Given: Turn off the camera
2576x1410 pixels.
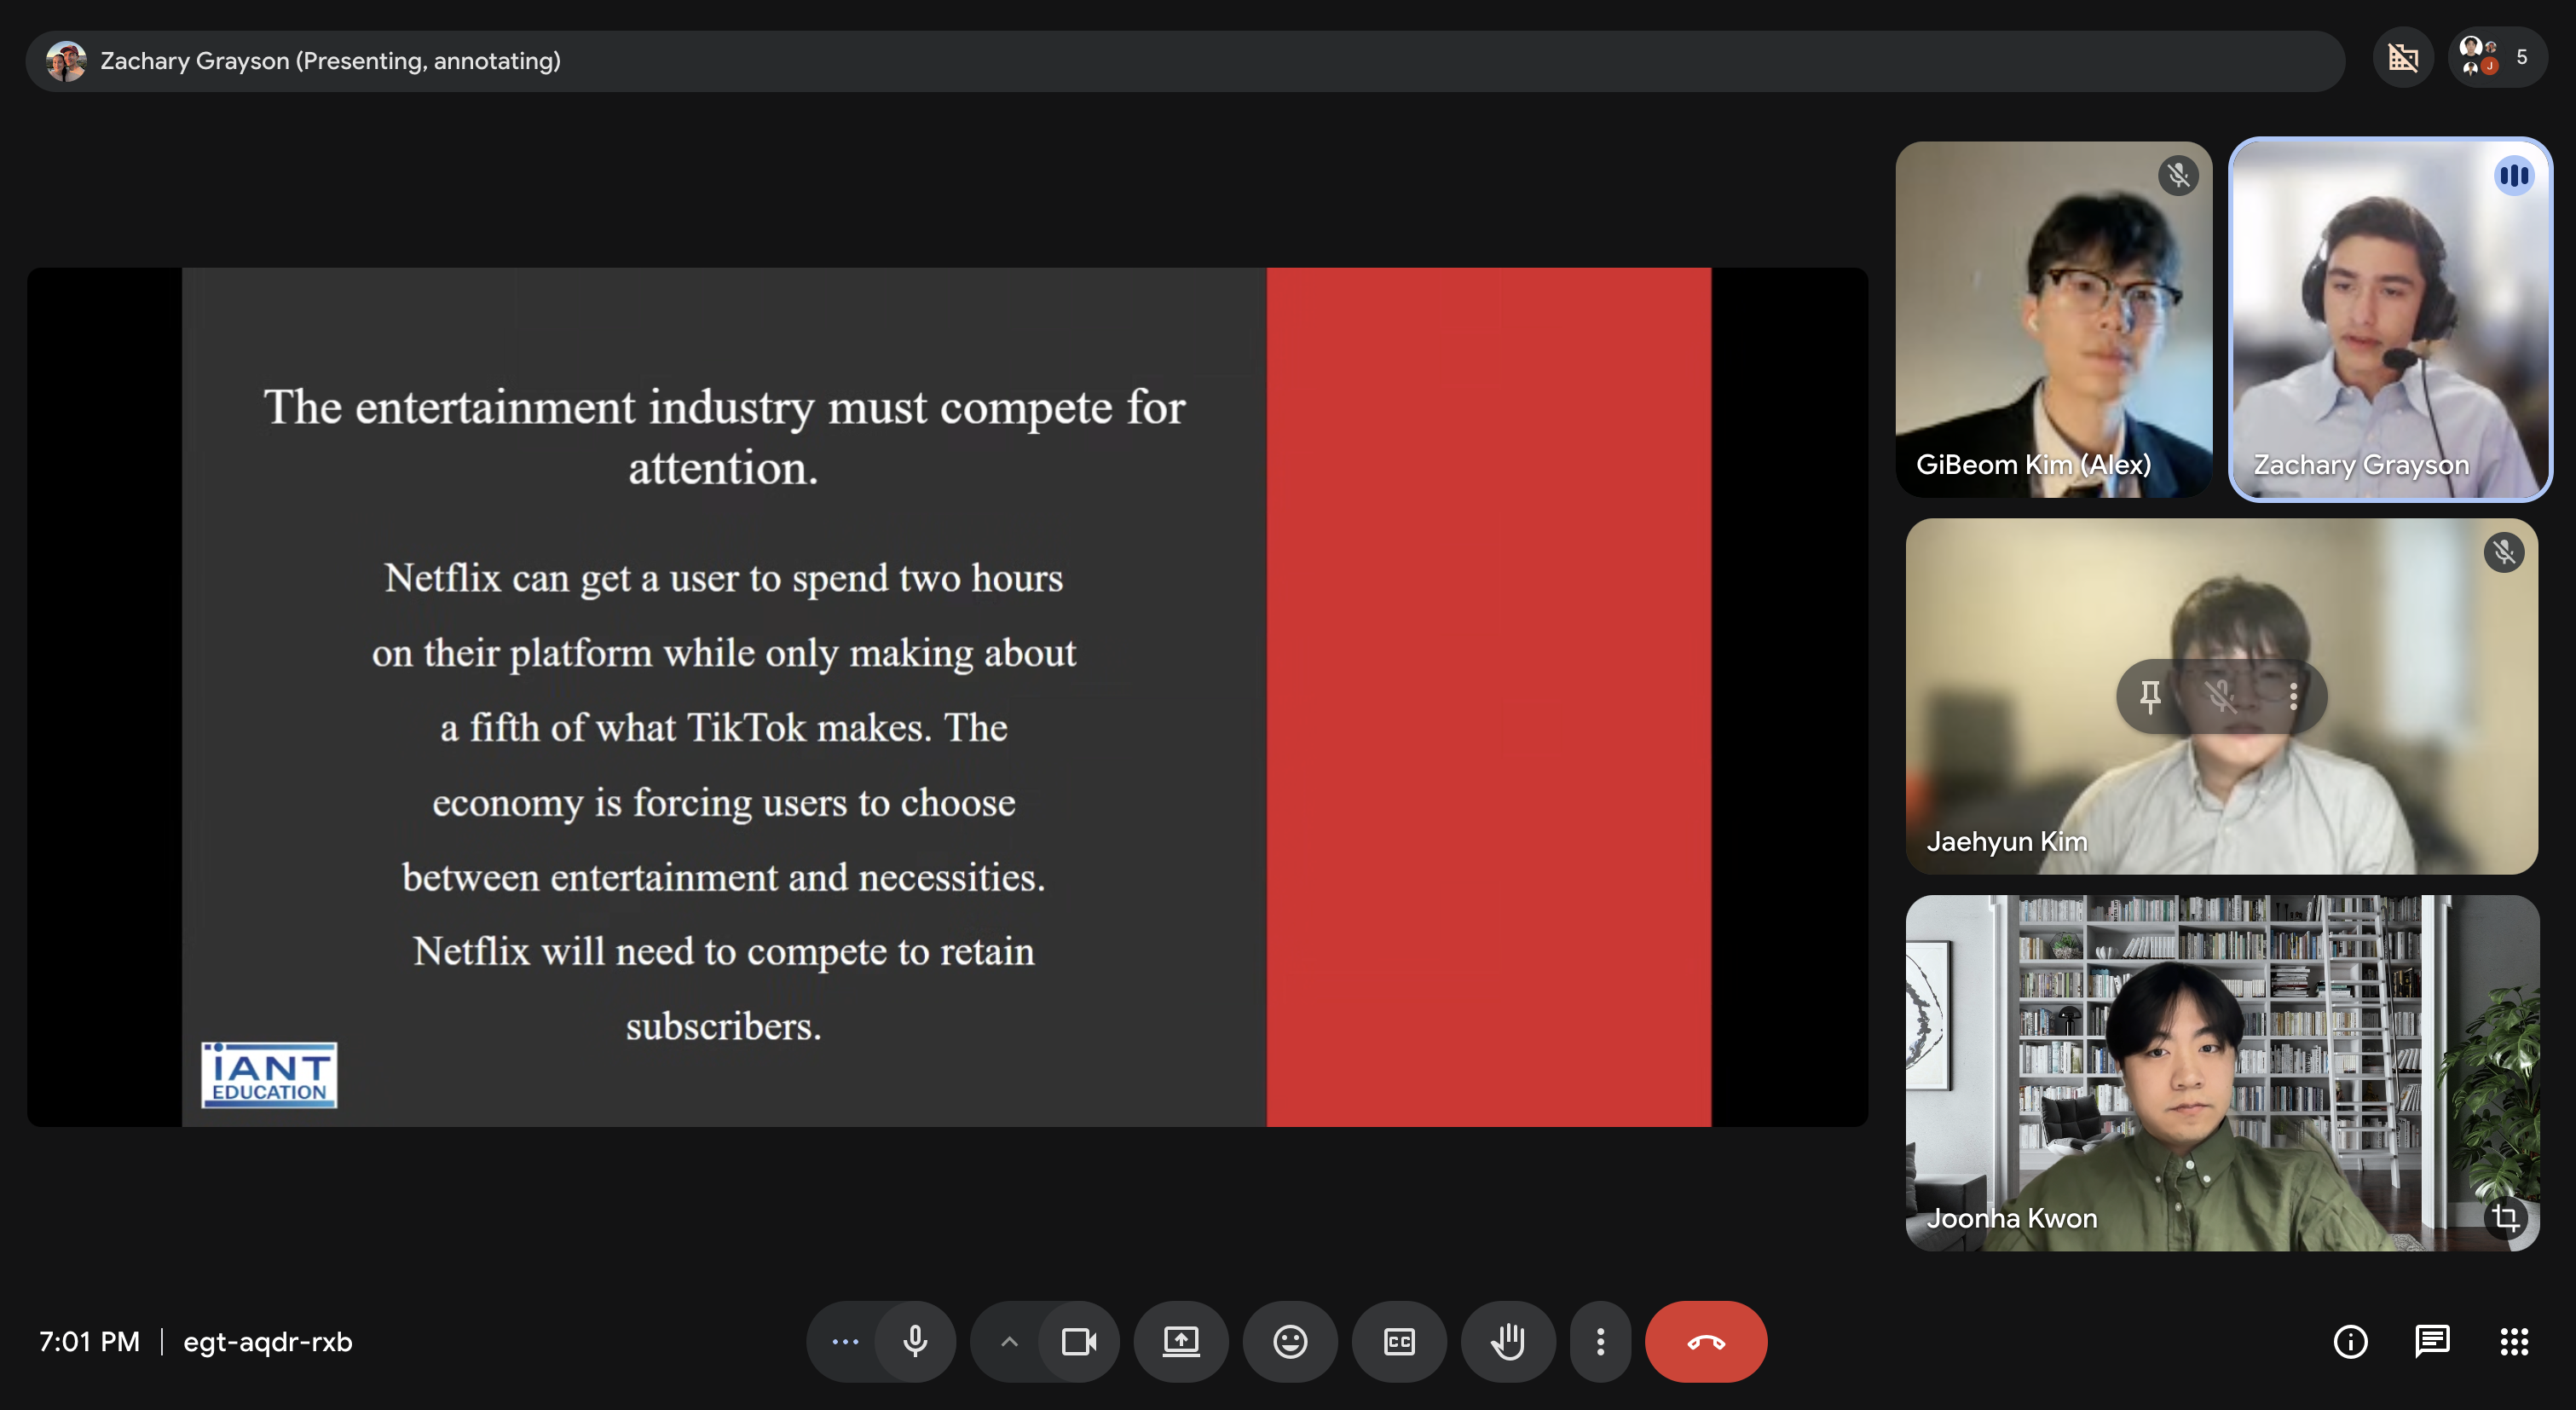Looking at the screenshot, I should 1078,1341.
